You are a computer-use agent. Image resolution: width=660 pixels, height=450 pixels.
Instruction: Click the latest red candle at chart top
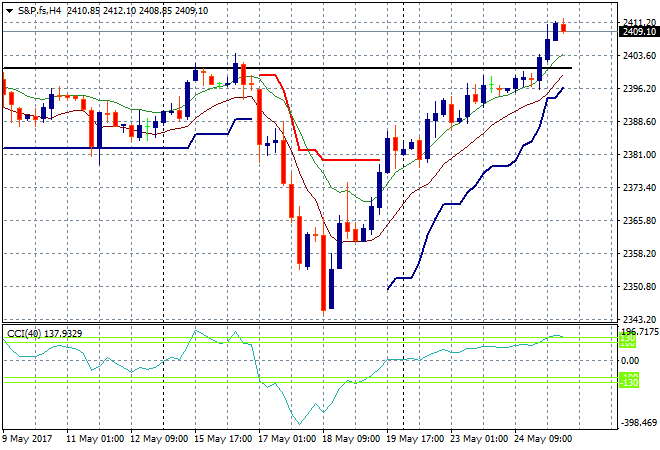(x=564, y=28)
